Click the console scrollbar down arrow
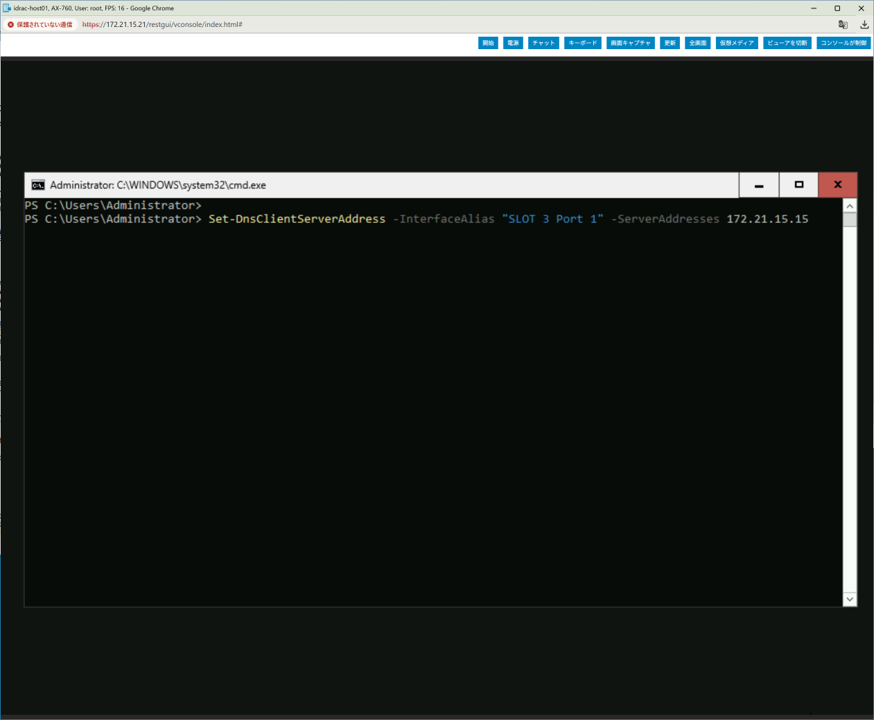Image resolution: width=874 pixels, height=720 pixels. coord(849,599)
